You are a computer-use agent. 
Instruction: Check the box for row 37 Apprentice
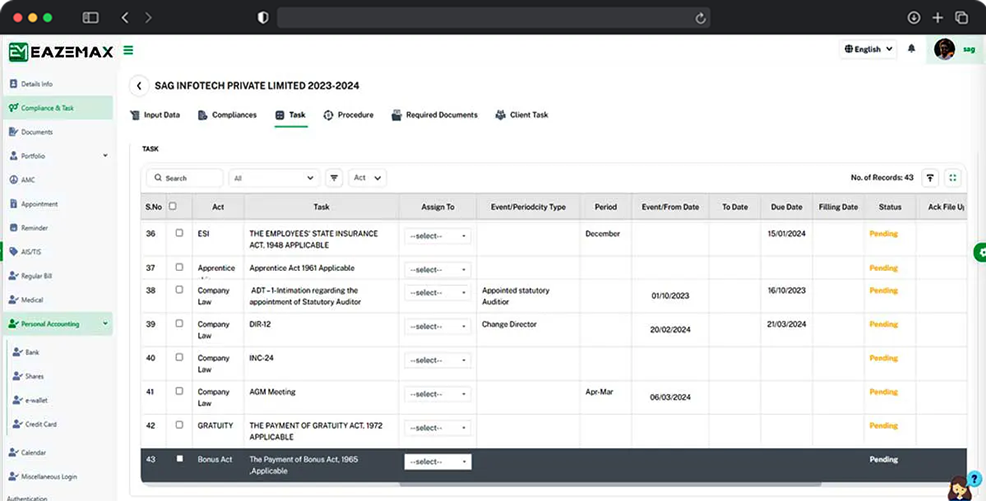179,267
